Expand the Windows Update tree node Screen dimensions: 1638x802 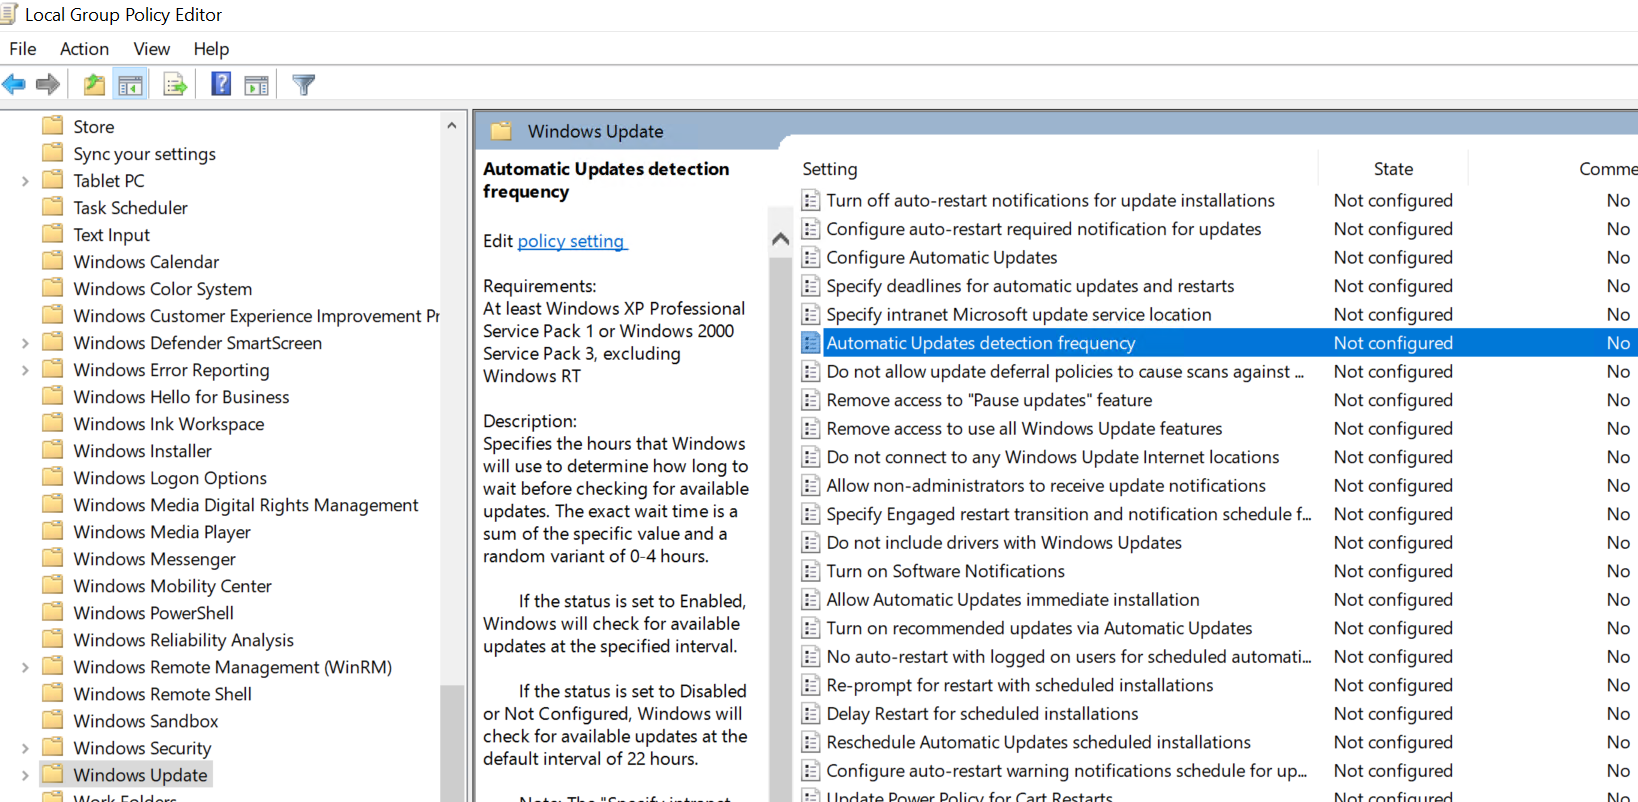click(25, 775)
